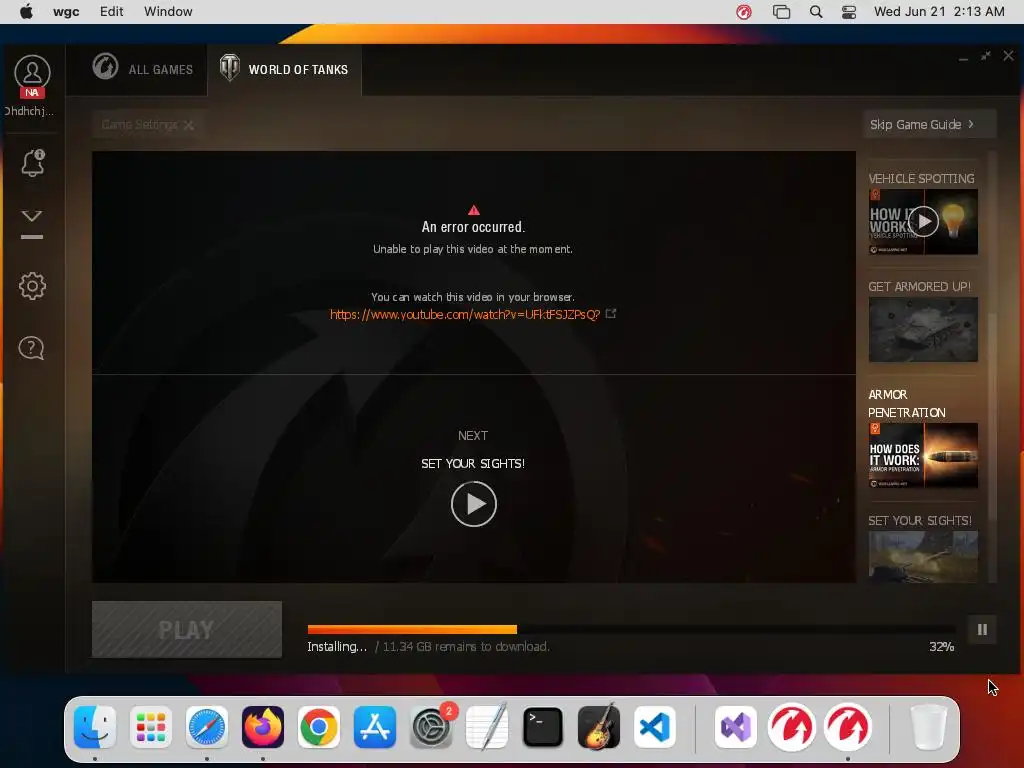Open App Store from the dock
The height and width of the screenshot is (768, 1024).
pos(375,727)
